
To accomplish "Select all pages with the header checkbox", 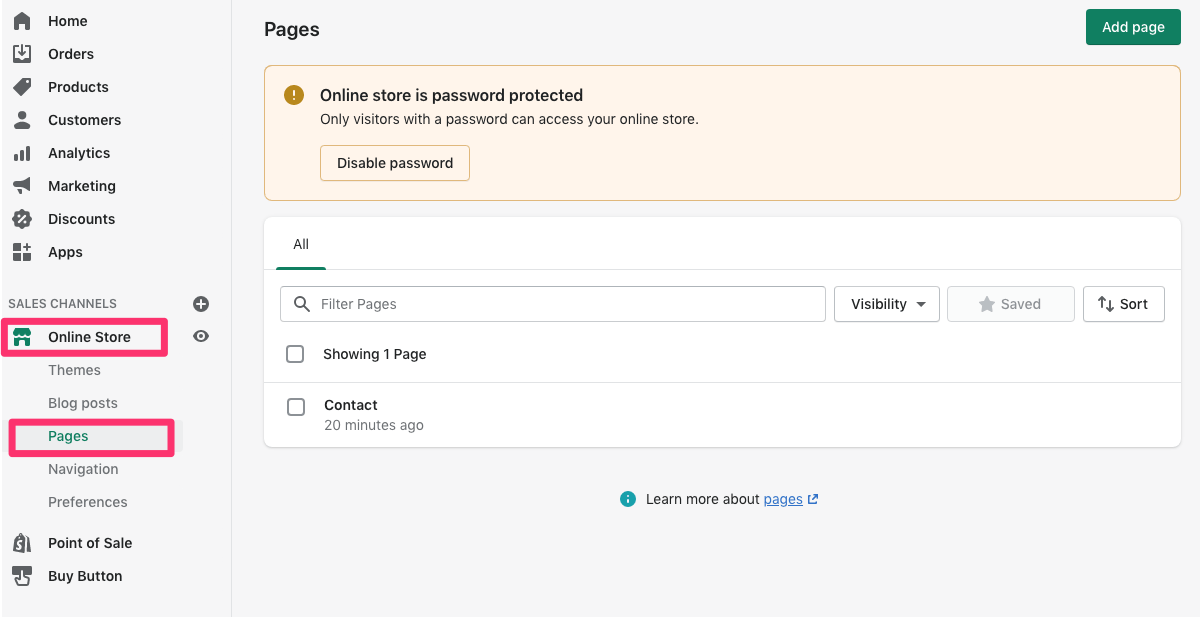I will 296,353.
